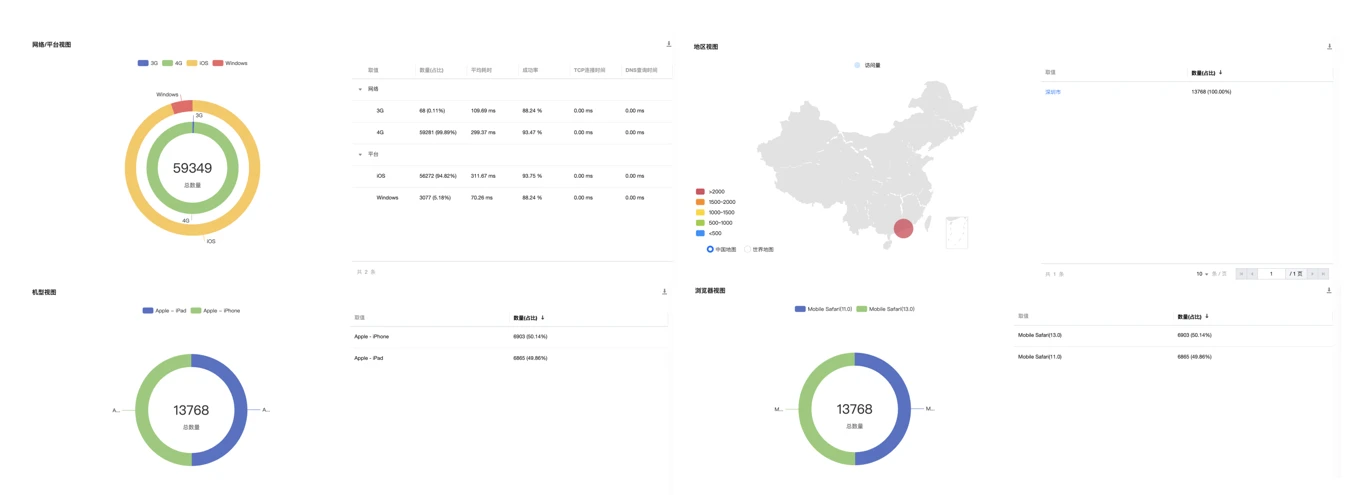Download the 机型视图 panel data
This screenshot has width=1358, height=495.
click(x=664, y=292)
